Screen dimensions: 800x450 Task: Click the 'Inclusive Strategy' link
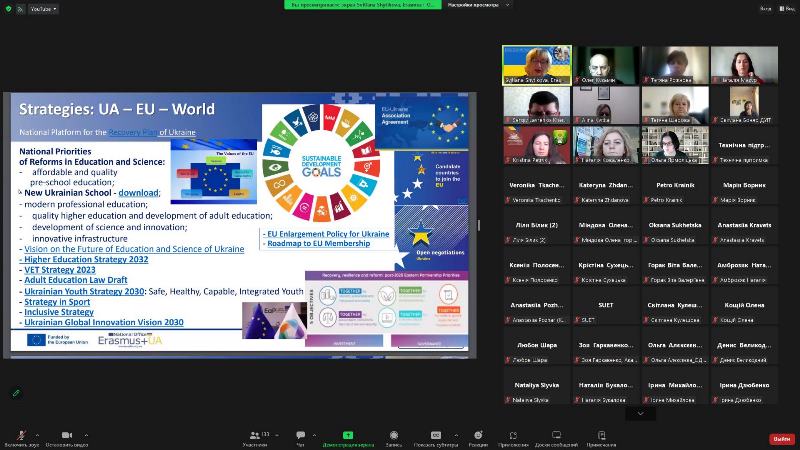pyautogui.click(x=59, y=312)
